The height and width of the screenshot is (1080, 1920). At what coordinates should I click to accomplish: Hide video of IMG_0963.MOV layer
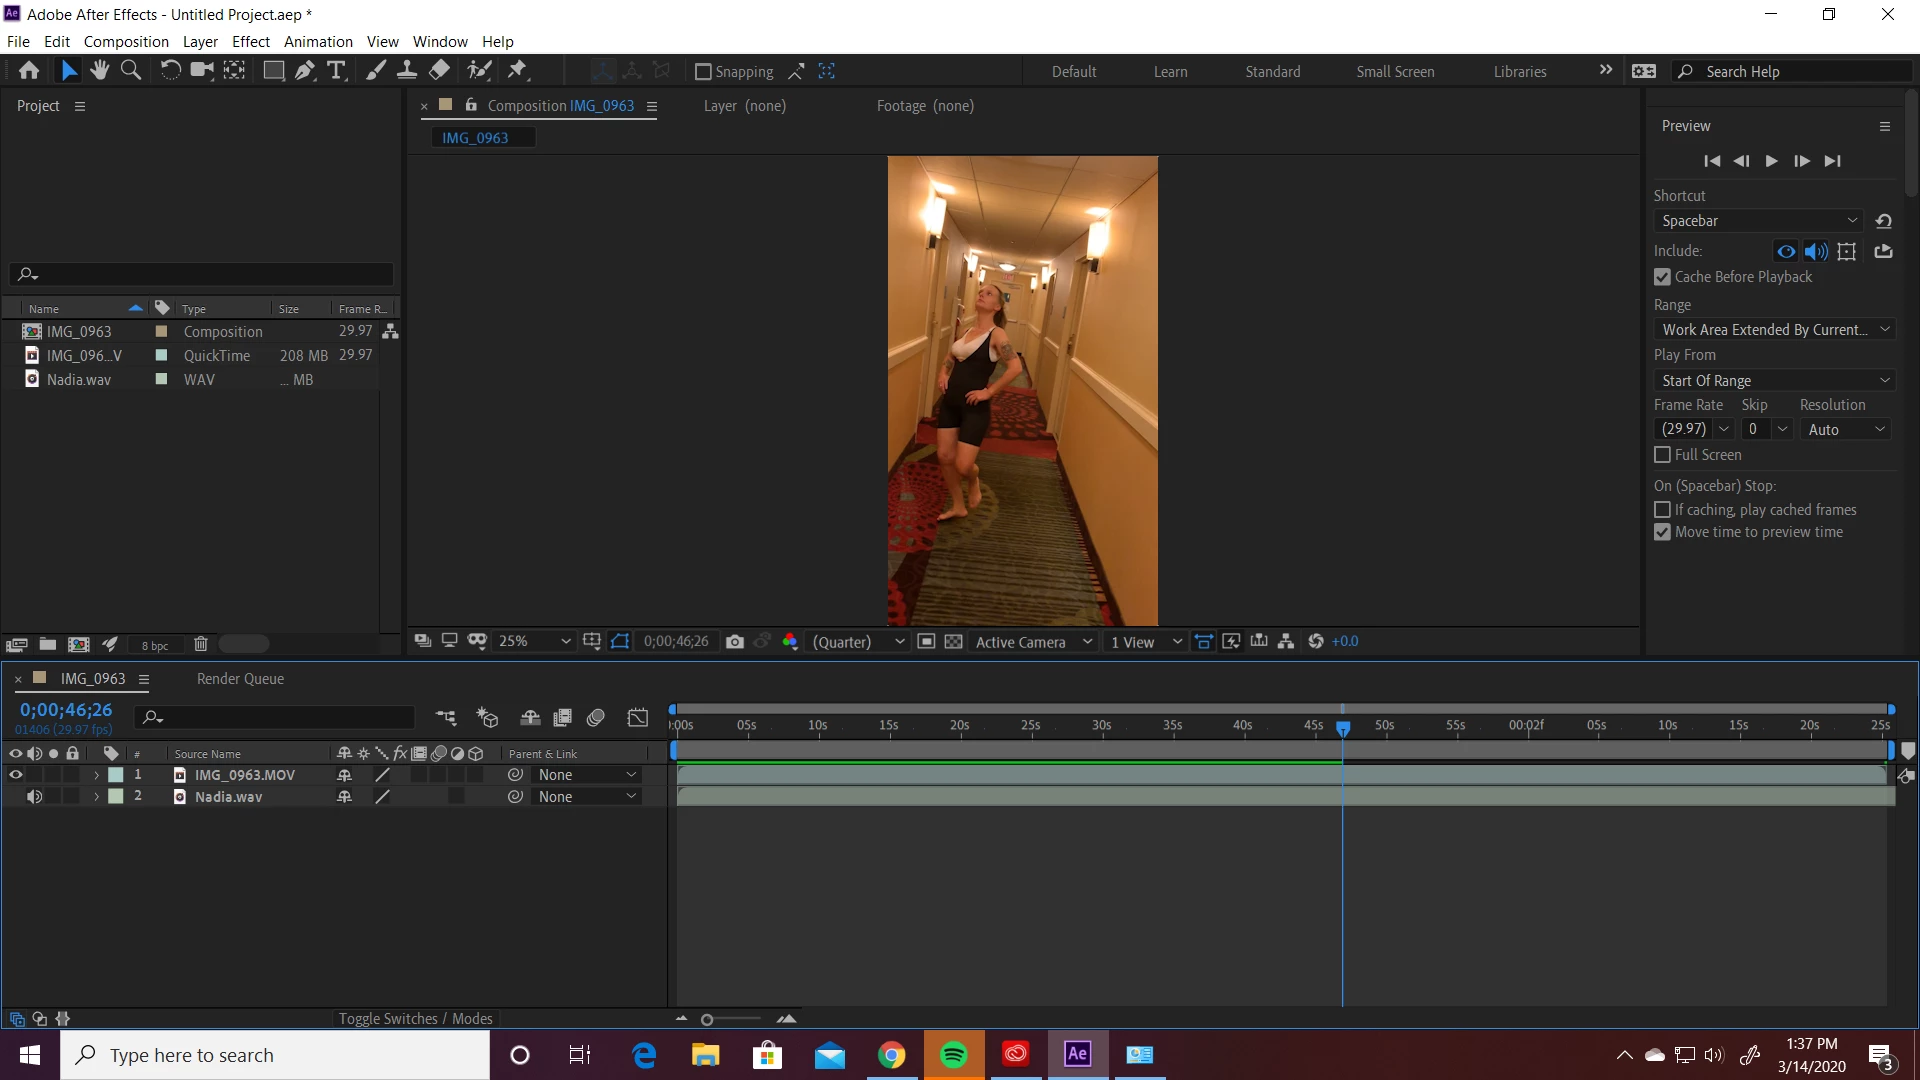pos(16,775)
